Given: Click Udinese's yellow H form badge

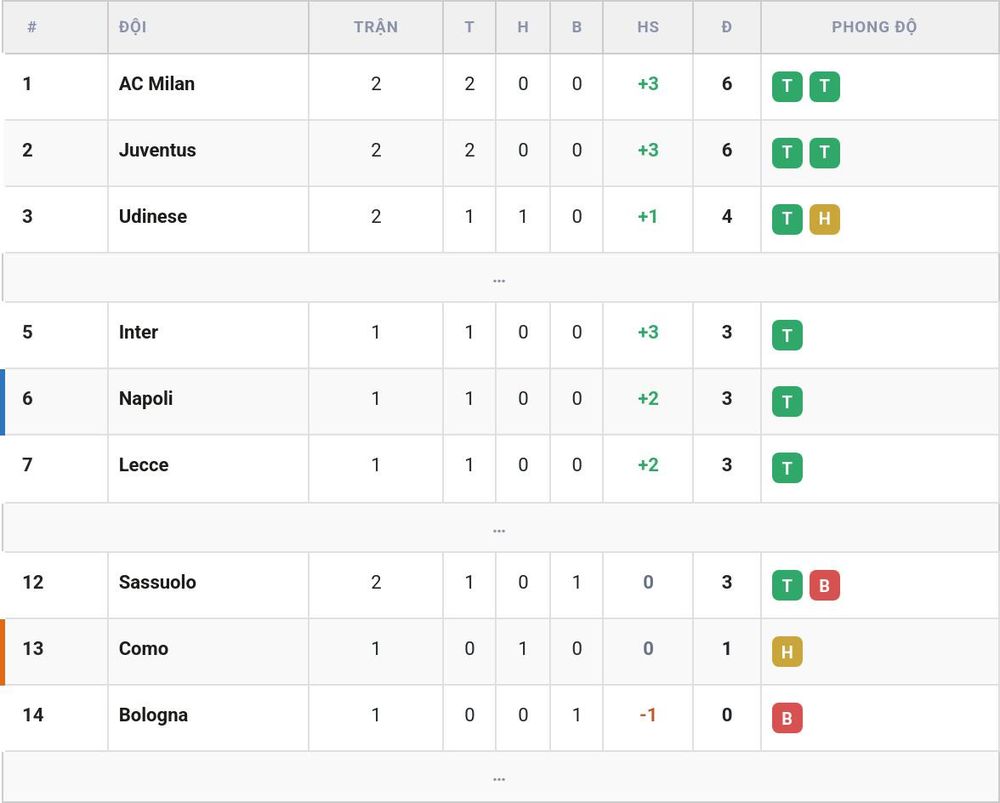Looking at the screenshot, I should (824, 219).
